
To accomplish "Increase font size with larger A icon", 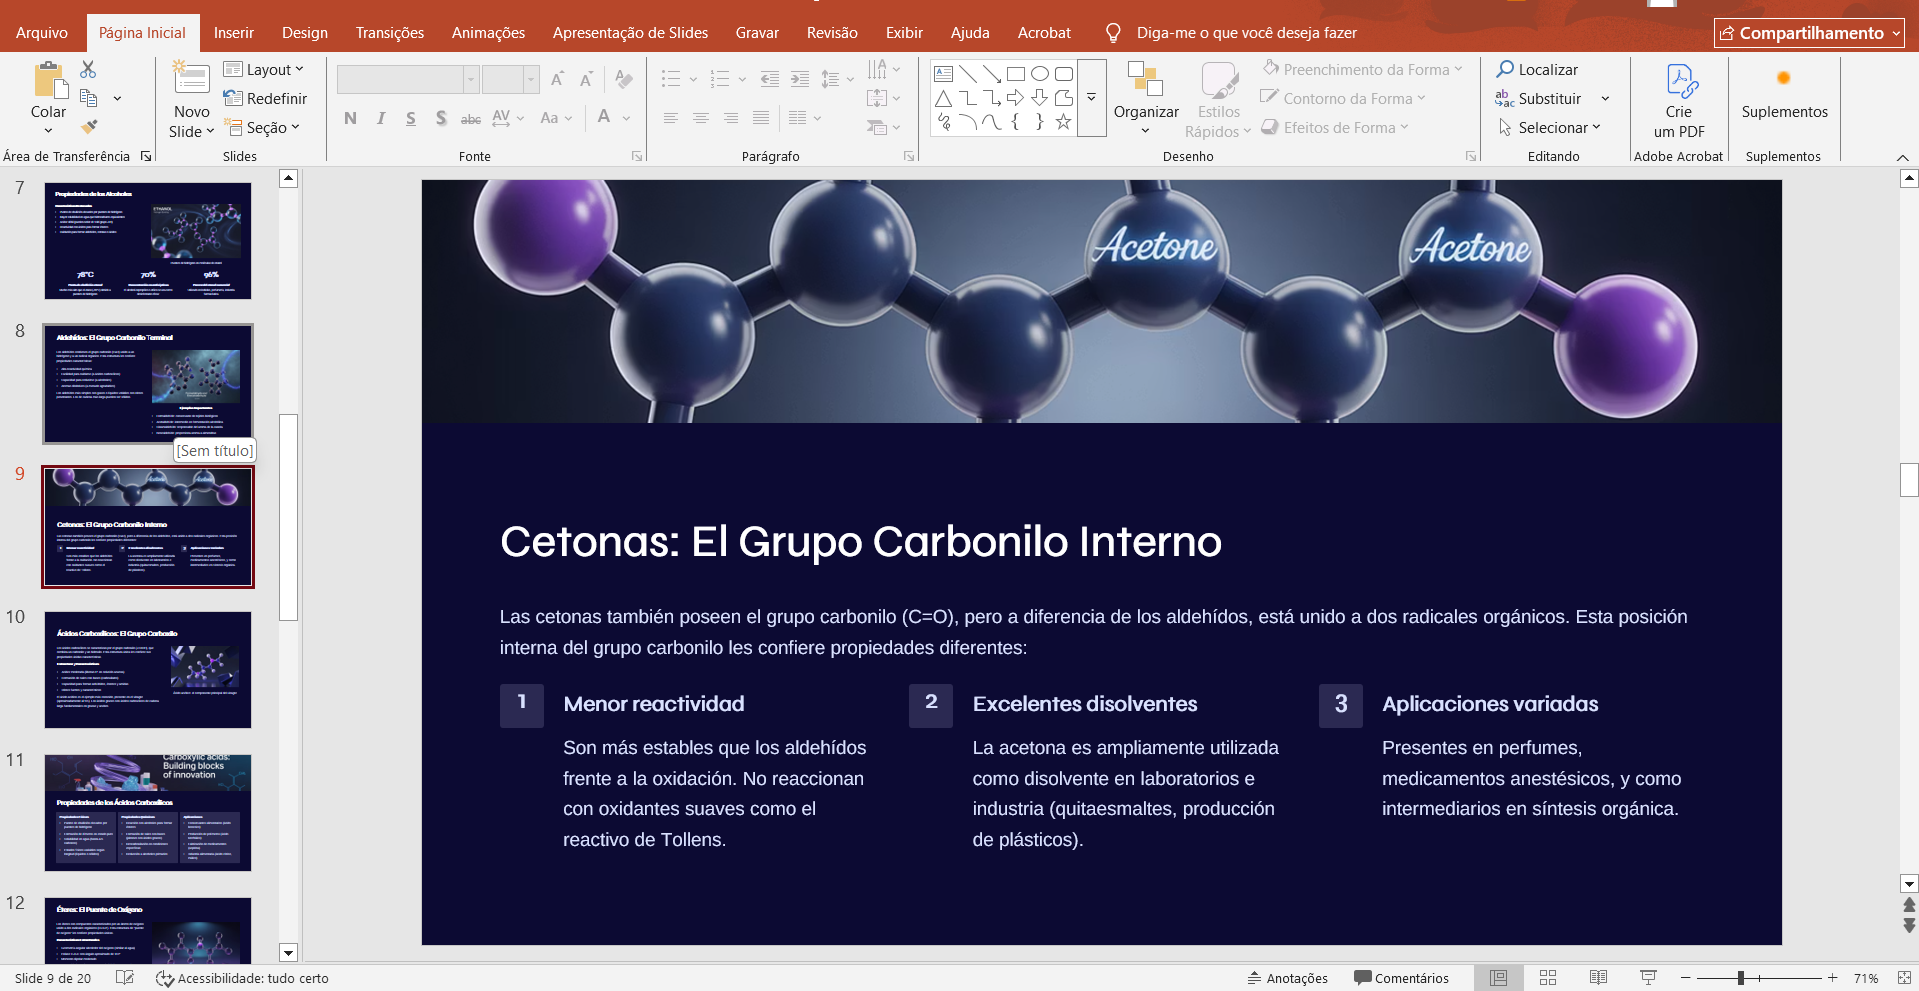I will [x=557, y=79].
